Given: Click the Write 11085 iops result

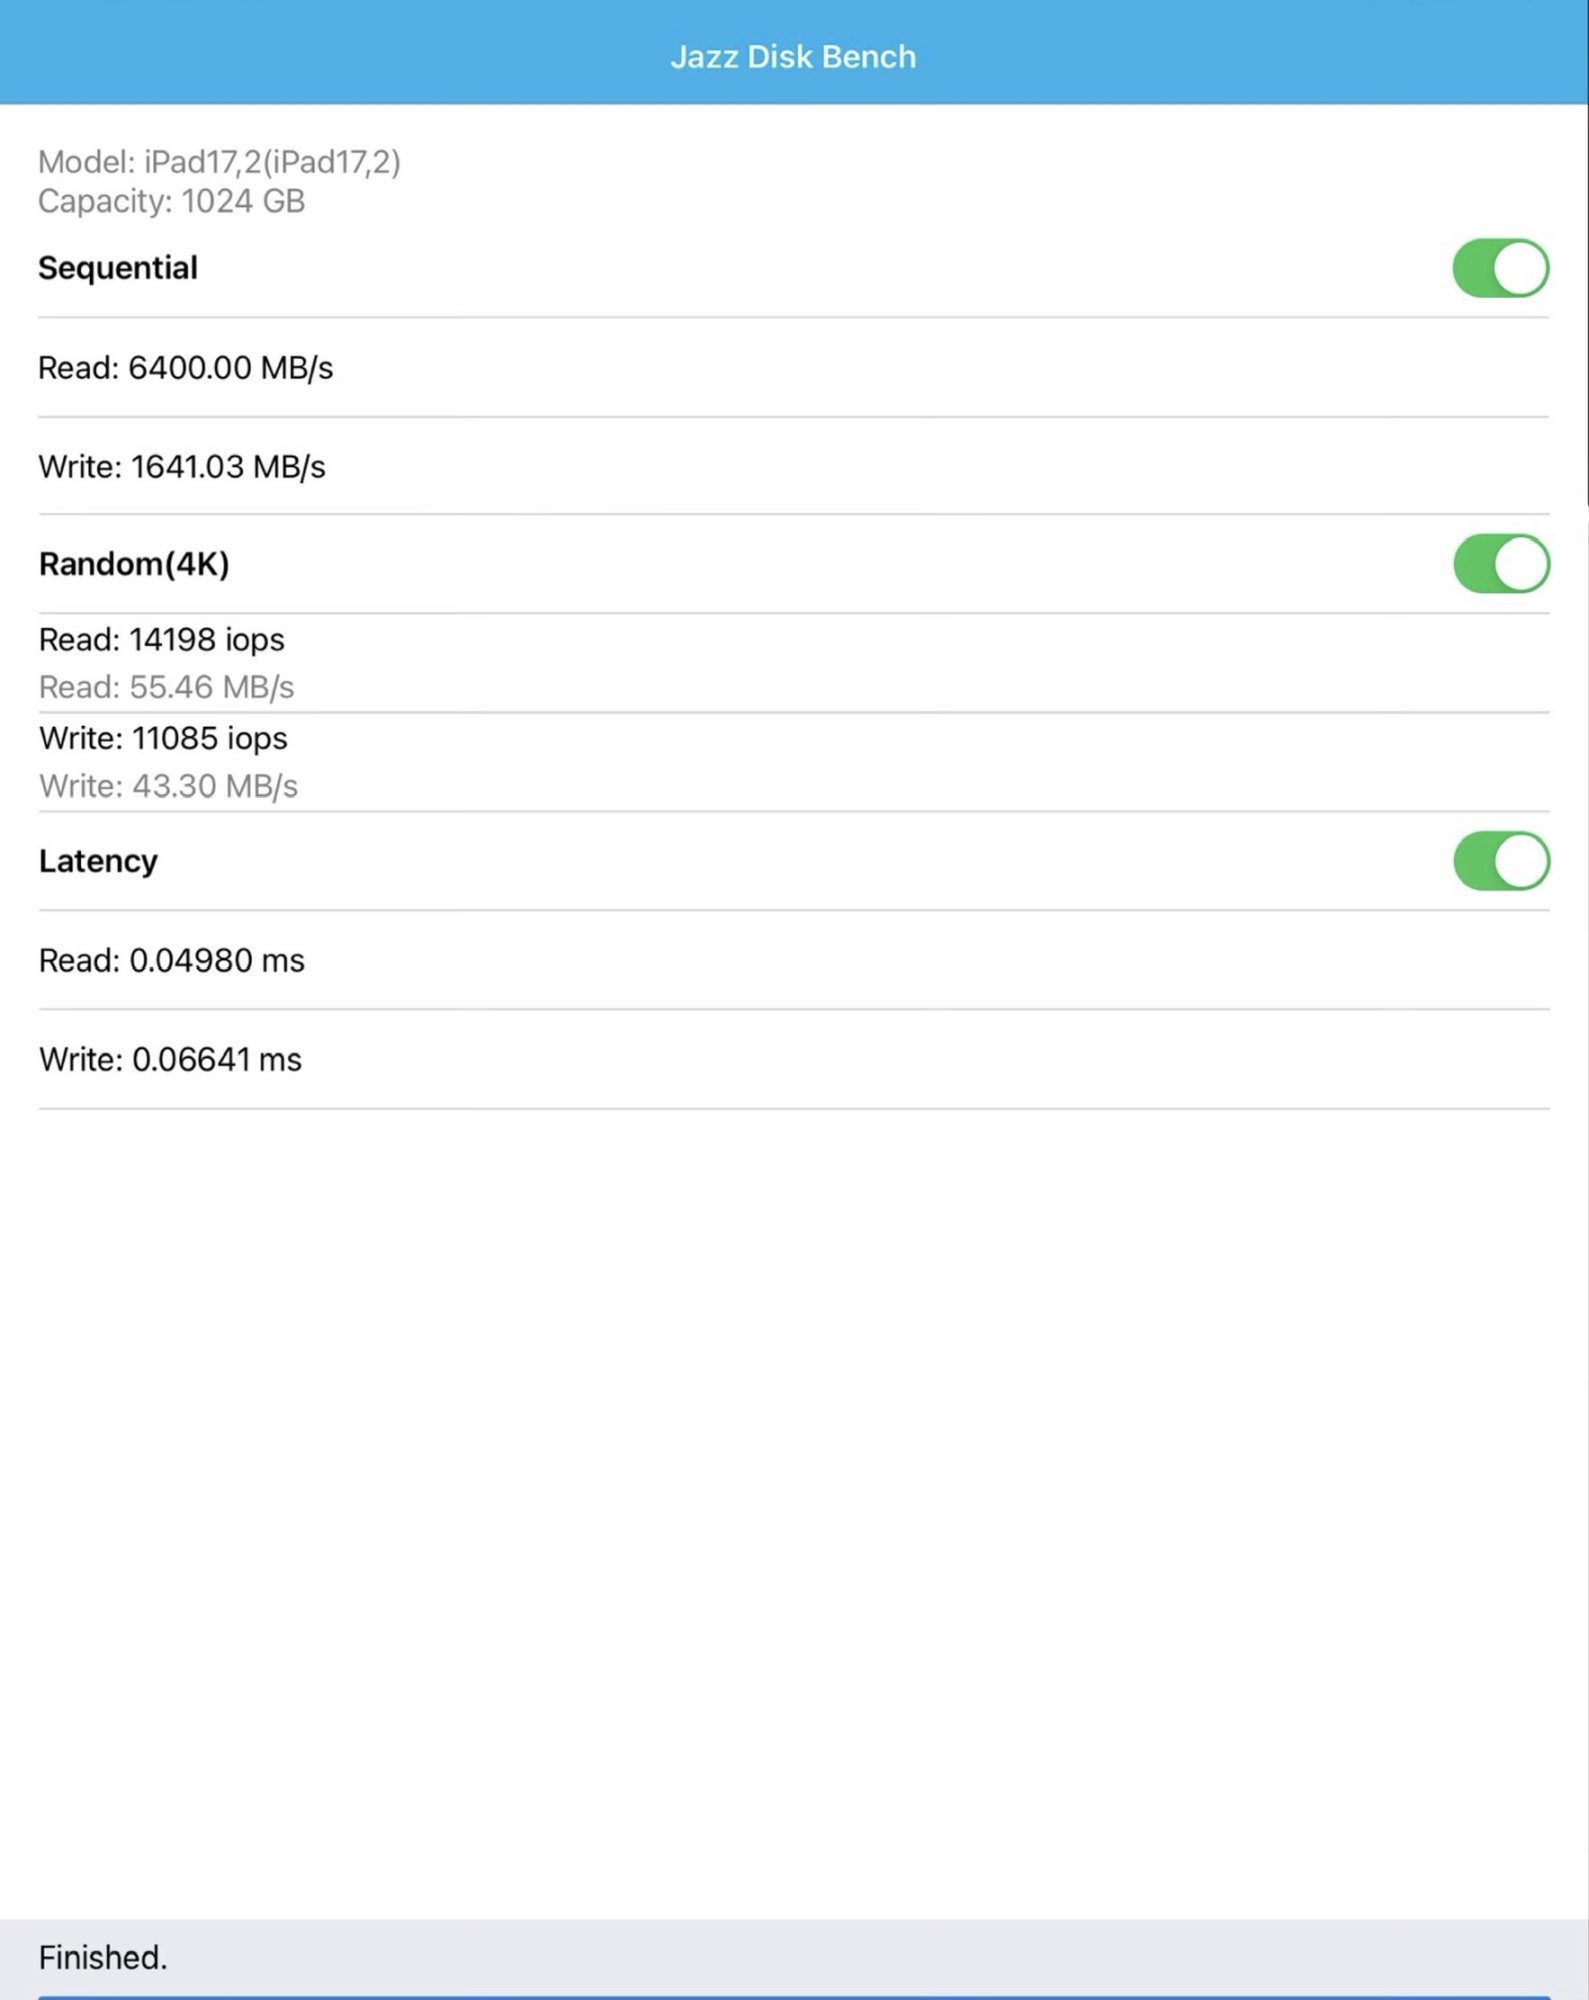Looking at the screenshot, I should [x=163, y=739].
